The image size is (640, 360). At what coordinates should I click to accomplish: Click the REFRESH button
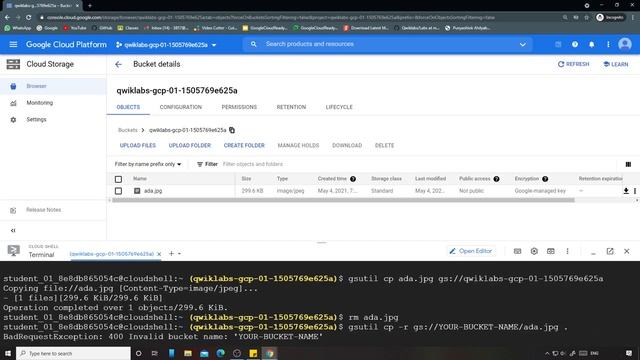pyautogui.click(x=573, y=64)
